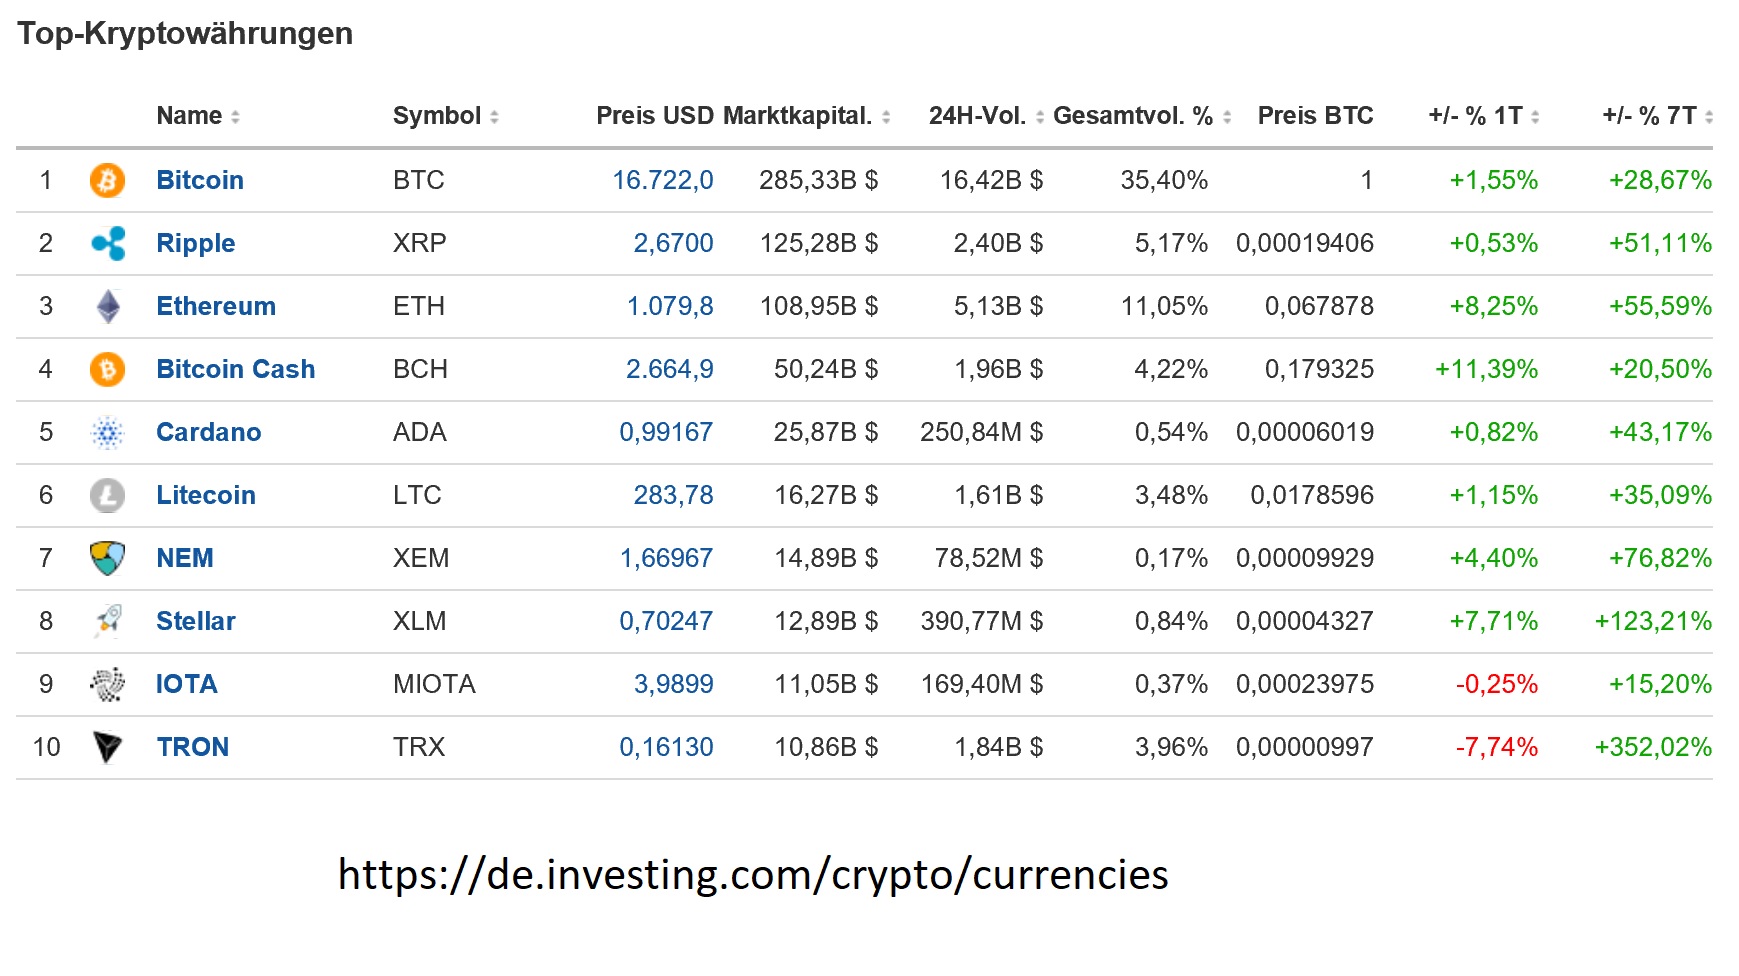This screenshot has width=1739, height=976.
Task: Open the Cardano currency page link
Action: coord(209,432)
